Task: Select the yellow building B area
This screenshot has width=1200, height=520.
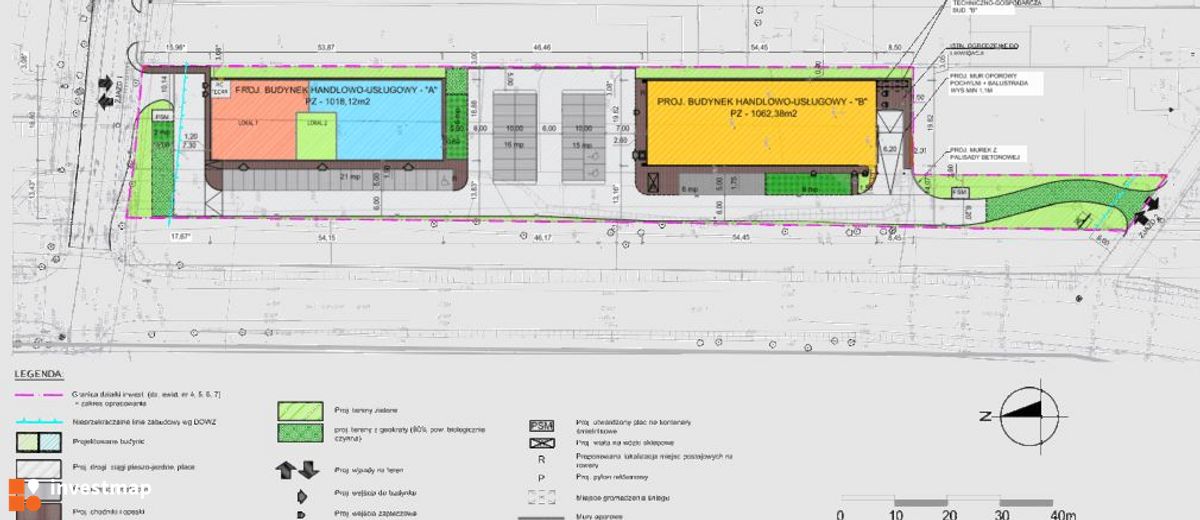Action: tap(762, 123)
